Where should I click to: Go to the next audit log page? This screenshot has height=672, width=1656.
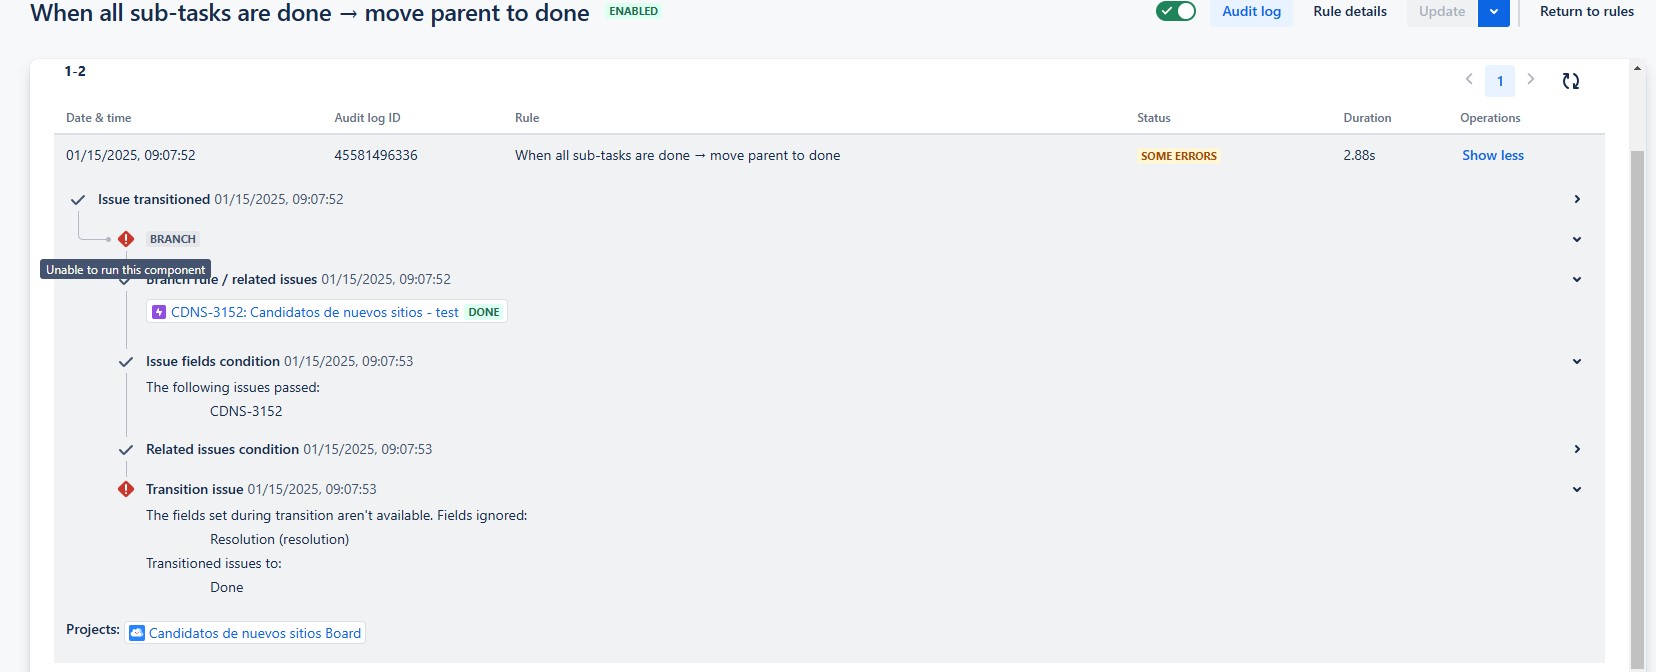[x=1530, y=80]
